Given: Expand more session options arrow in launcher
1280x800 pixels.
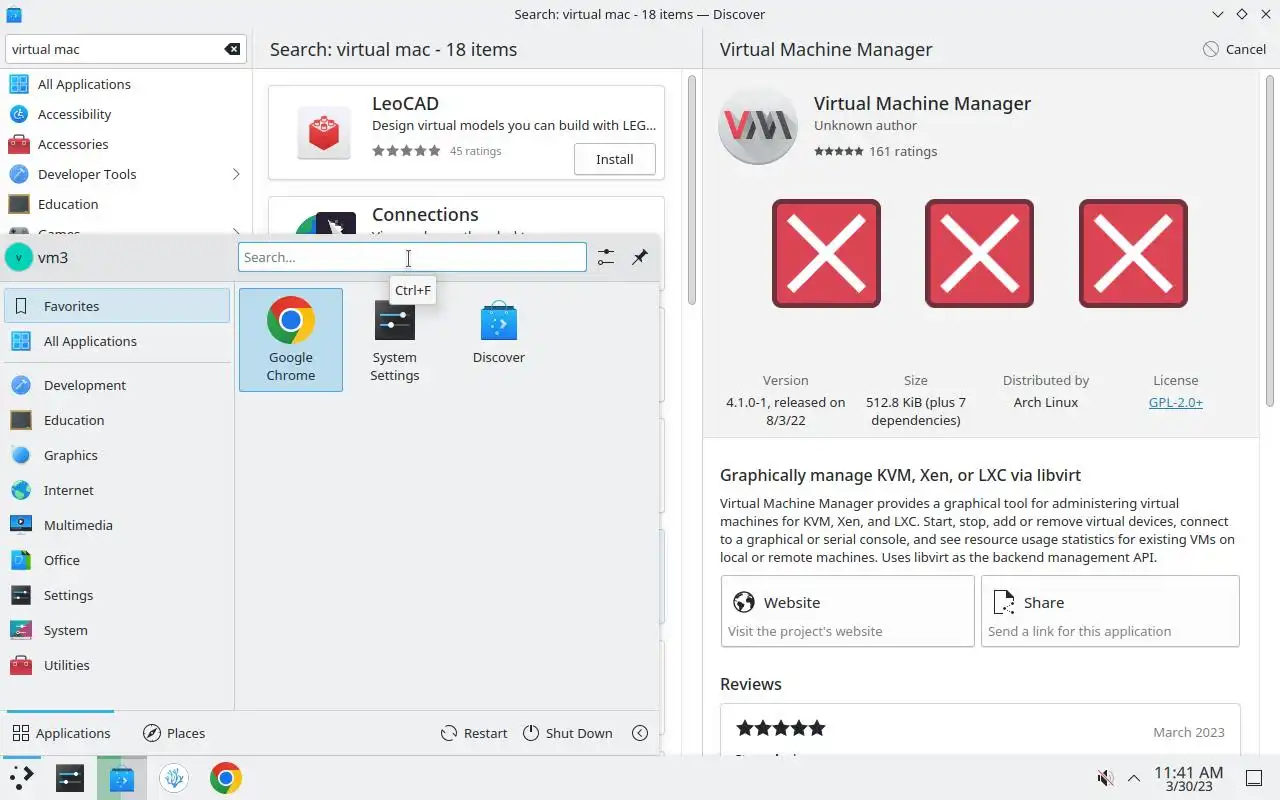Looking at the screenshot, I should tap(641, 733).
